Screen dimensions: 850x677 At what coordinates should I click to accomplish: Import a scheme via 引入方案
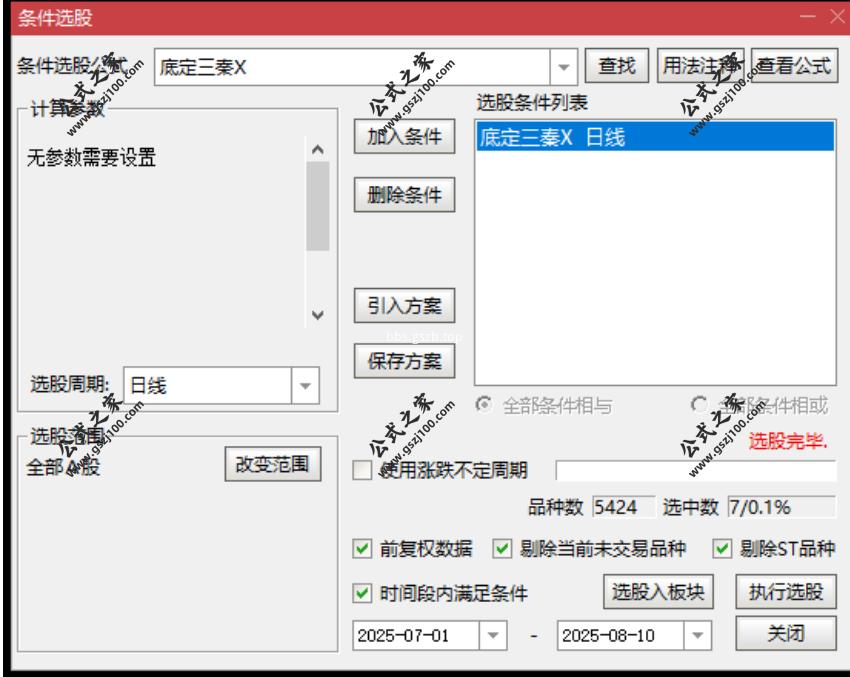point(404,306)
